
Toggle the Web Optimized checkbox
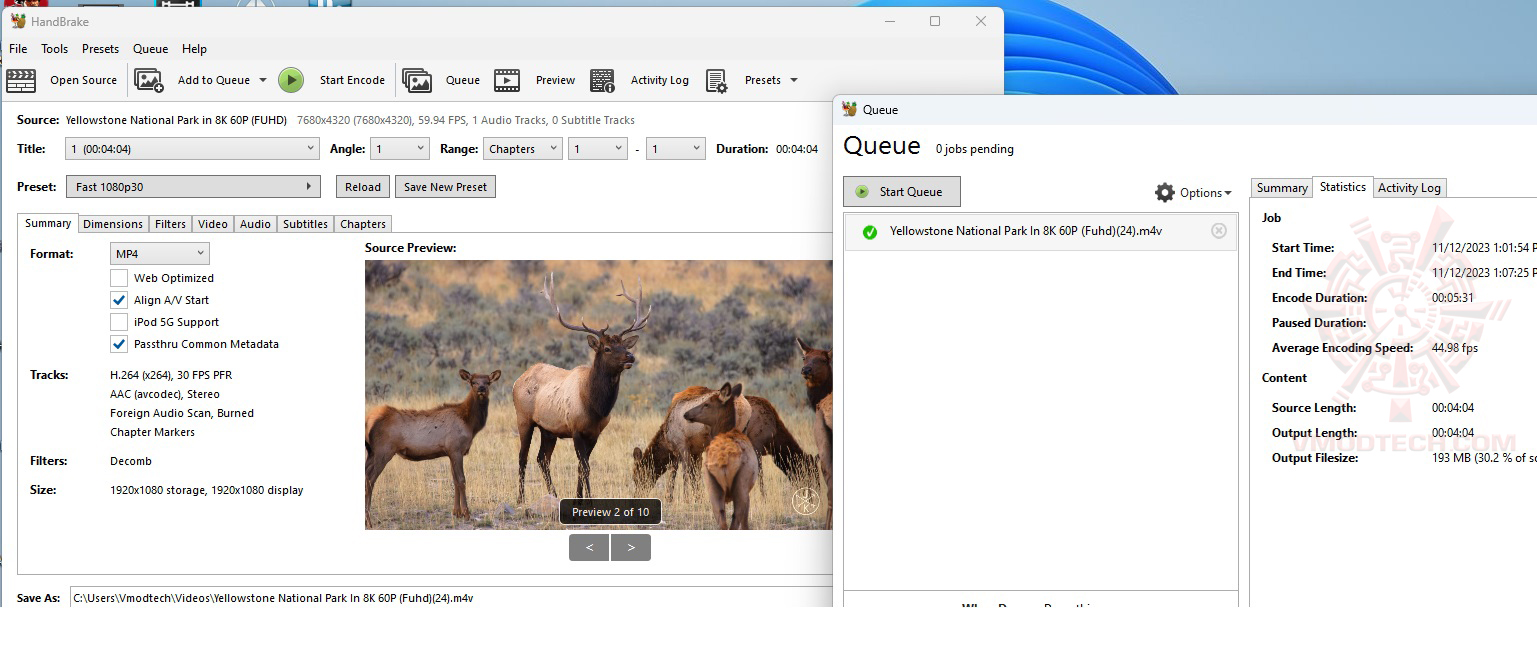coord(119,278)
